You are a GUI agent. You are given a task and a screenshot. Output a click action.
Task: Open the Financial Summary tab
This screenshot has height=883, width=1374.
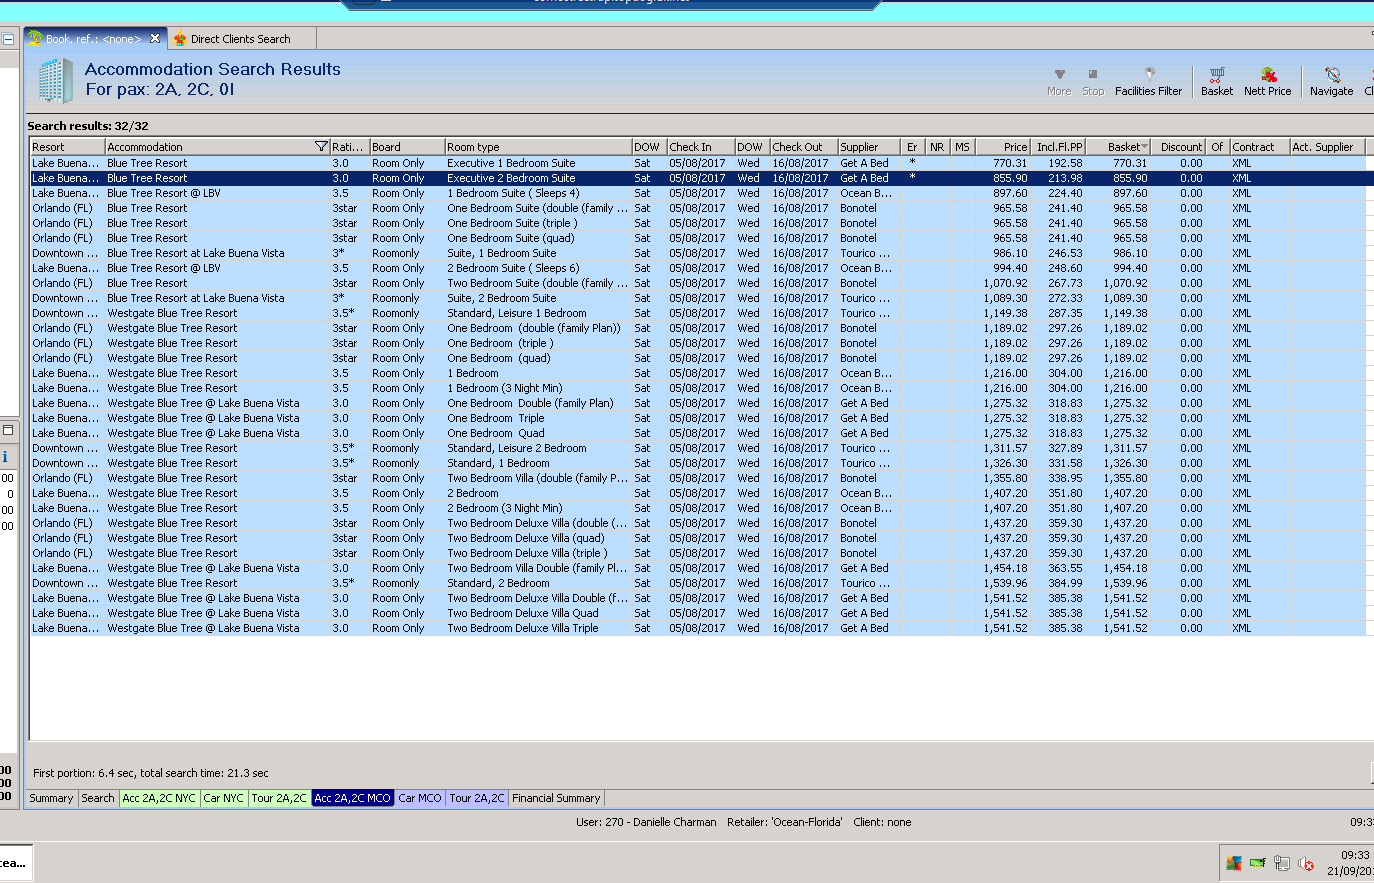click(x=556, y=798)
